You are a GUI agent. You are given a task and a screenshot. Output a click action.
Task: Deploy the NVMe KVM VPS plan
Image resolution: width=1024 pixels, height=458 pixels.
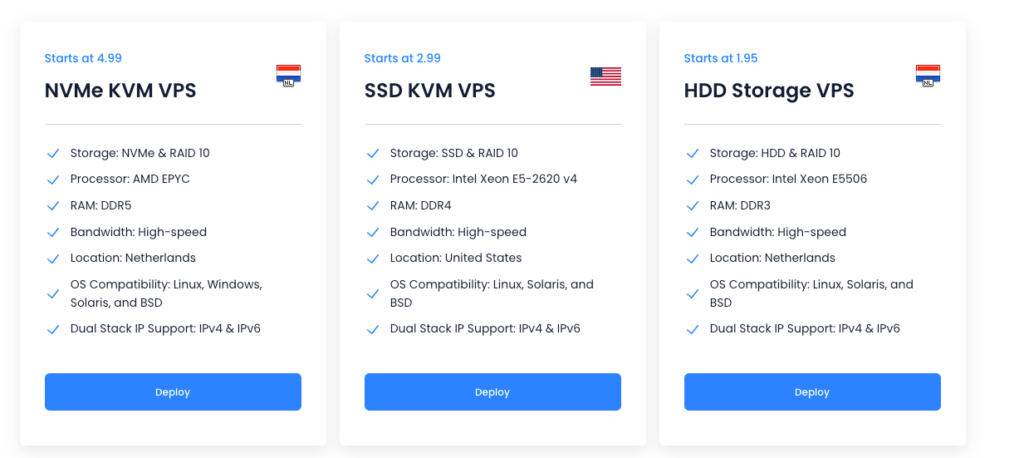pos(173,392)
